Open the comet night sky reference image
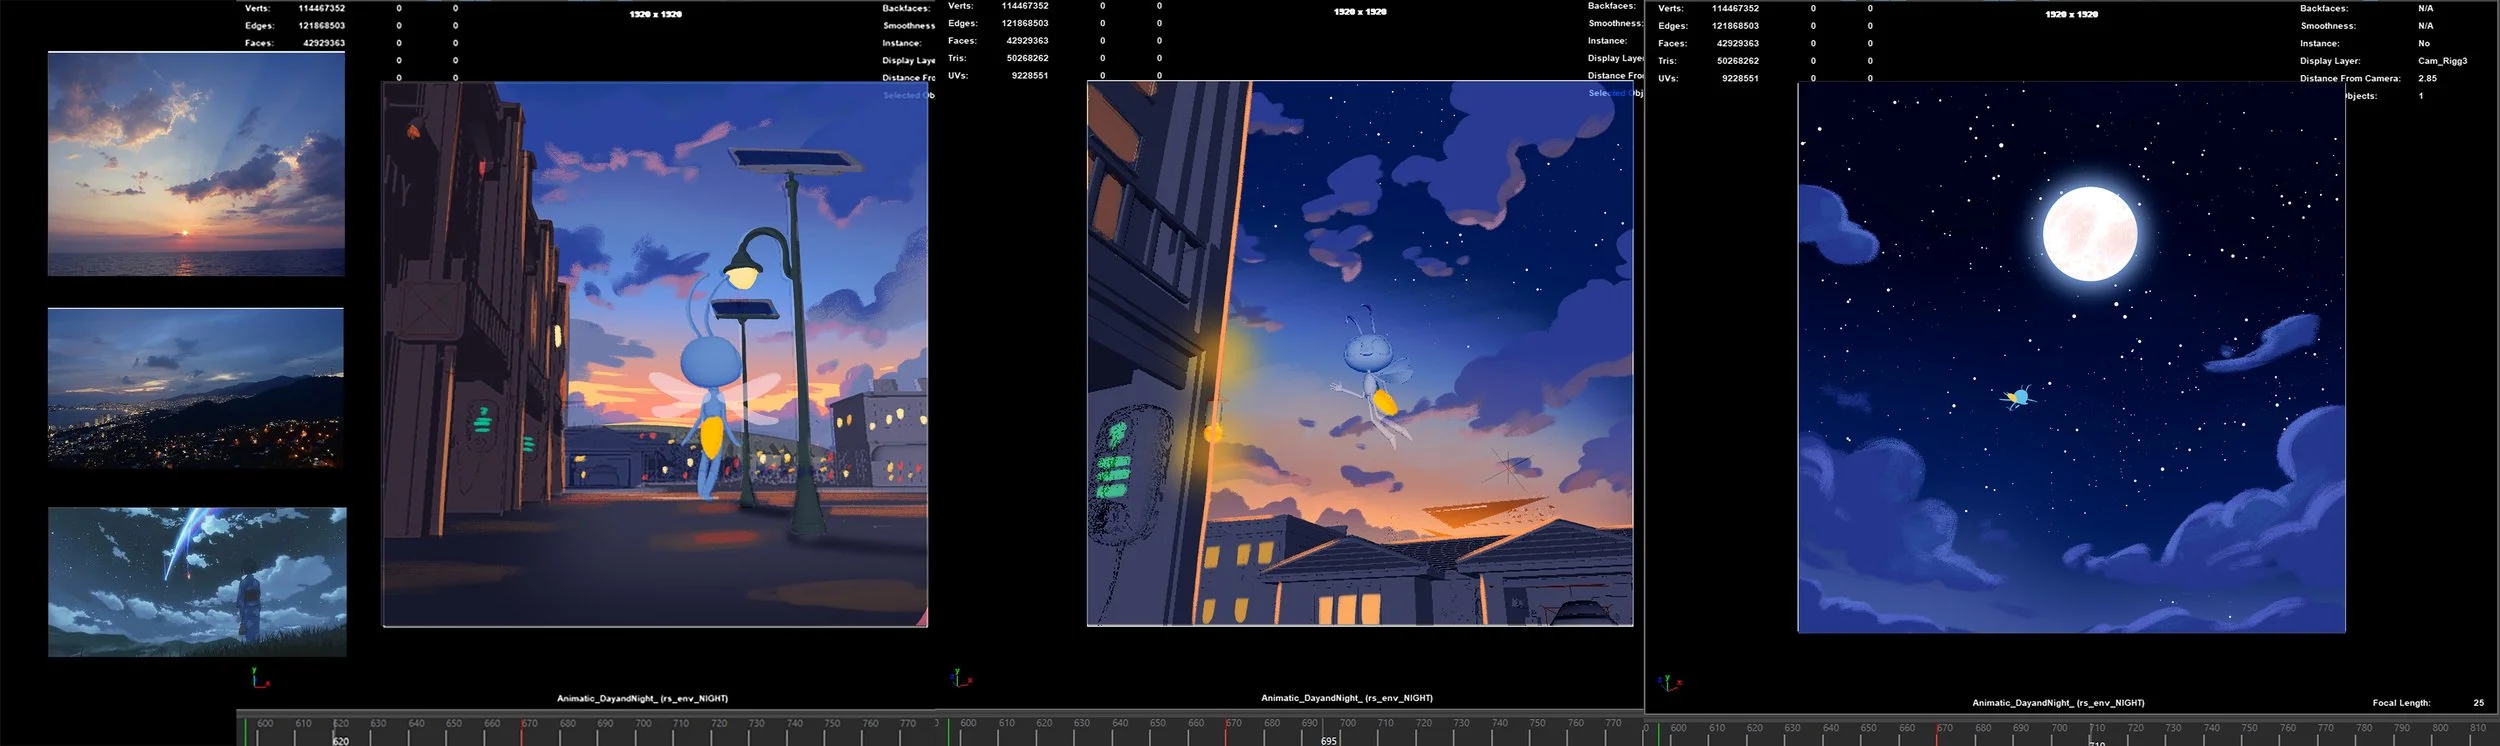This screenshot has width=2500, height=746. point(197,582)
